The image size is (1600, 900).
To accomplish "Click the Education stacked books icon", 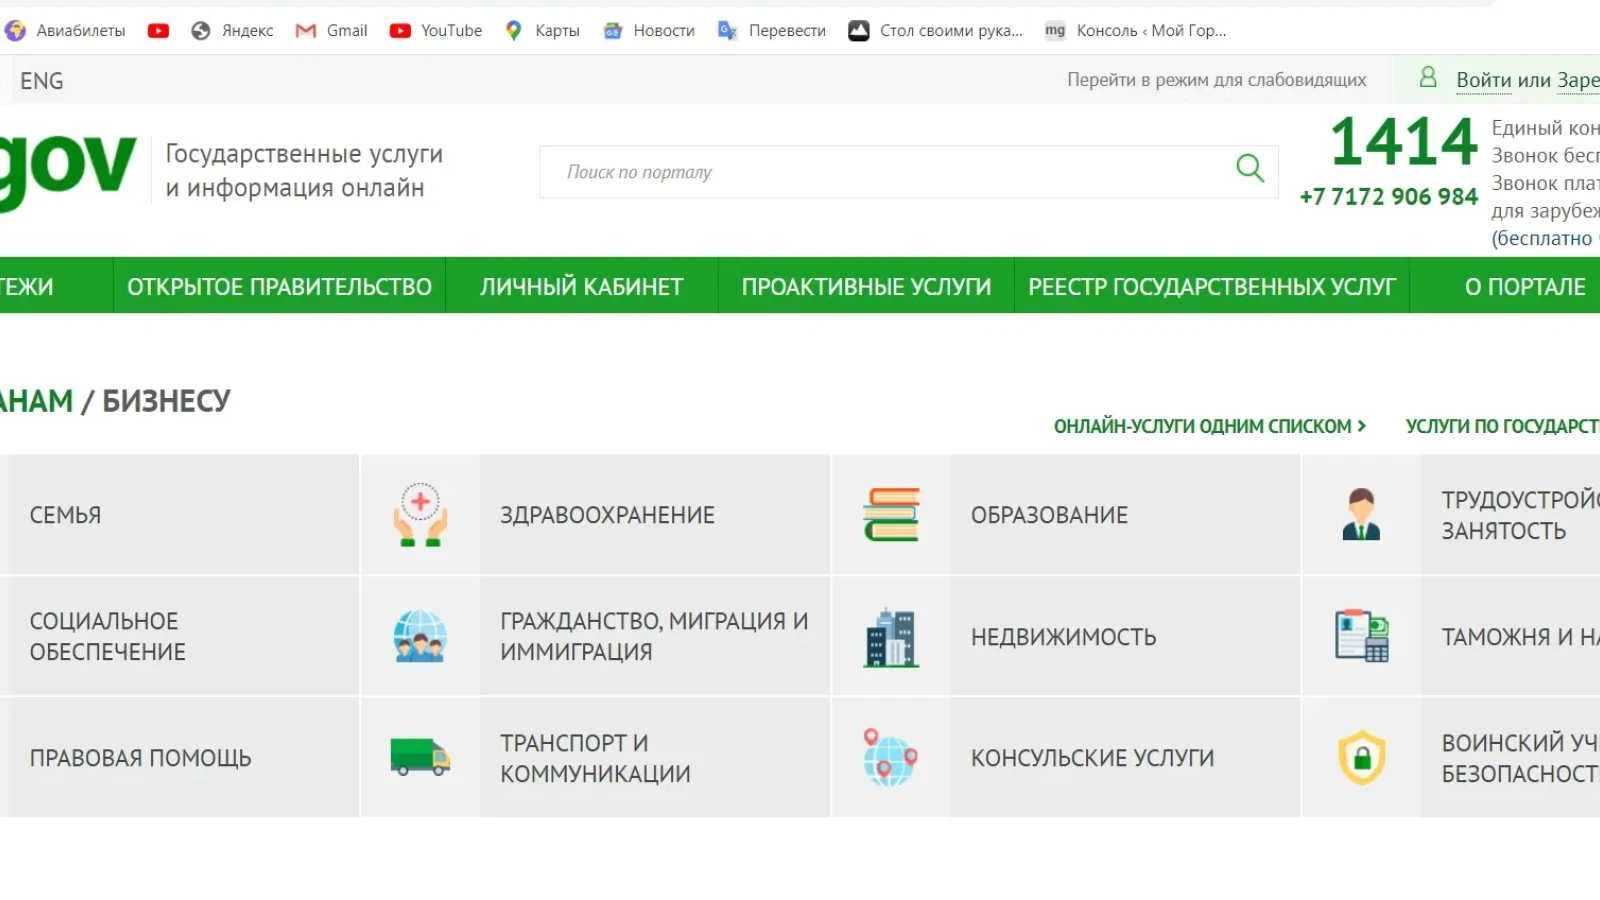I will [891, 515].
